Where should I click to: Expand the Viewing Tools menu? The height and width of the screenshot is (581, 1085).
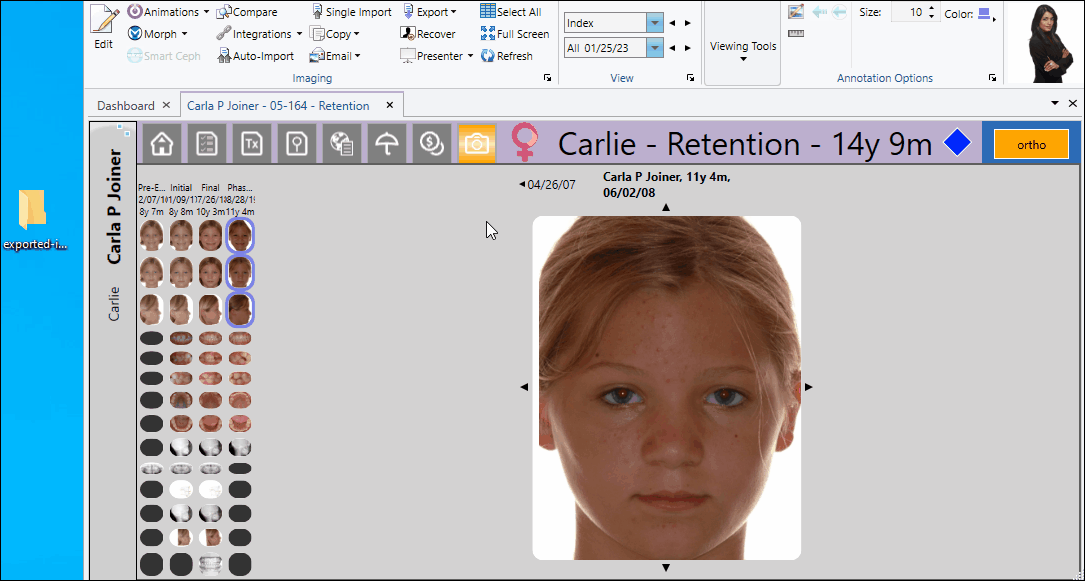743,50
